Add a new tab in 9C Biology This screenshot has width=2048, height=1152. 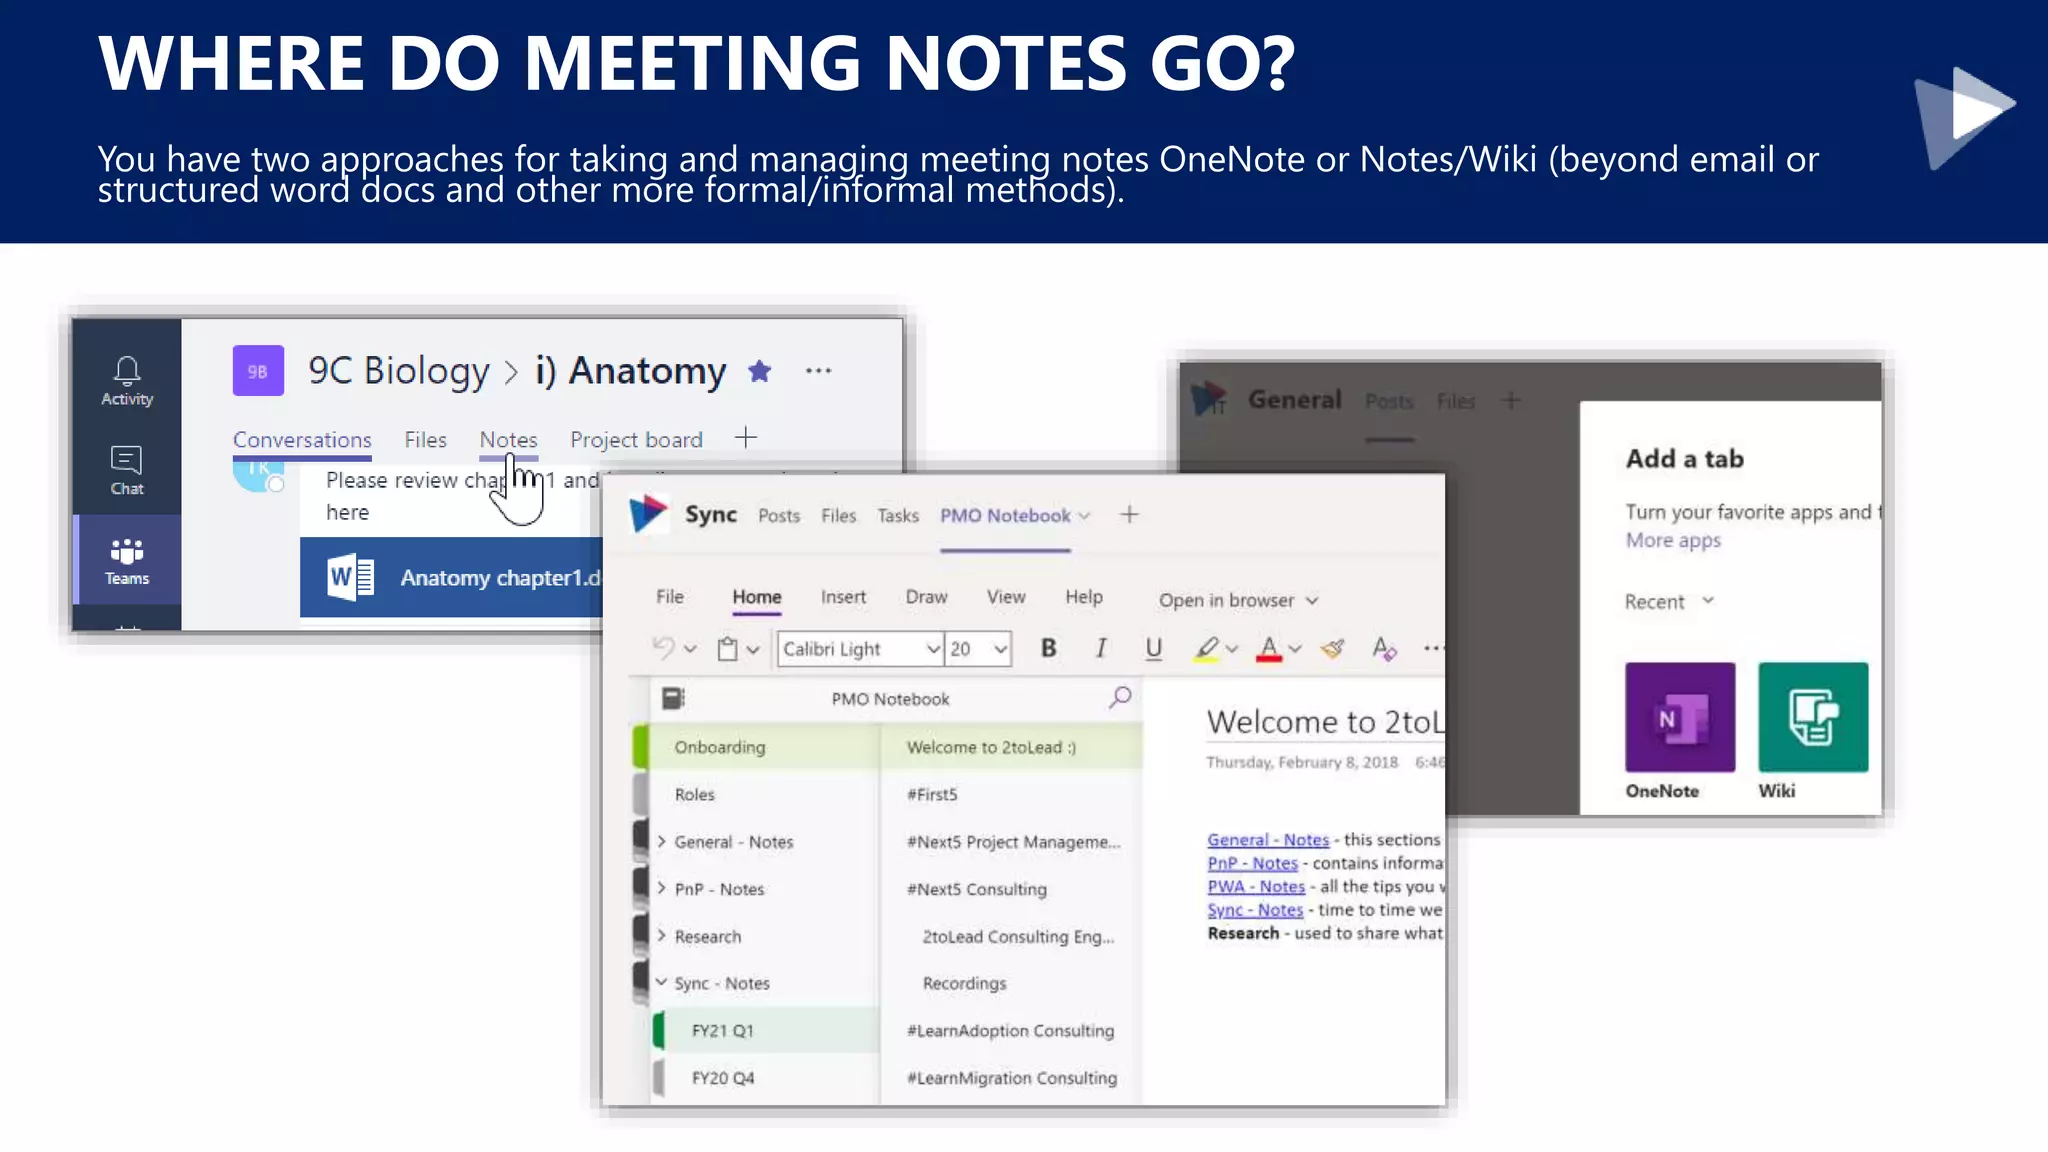746,438
